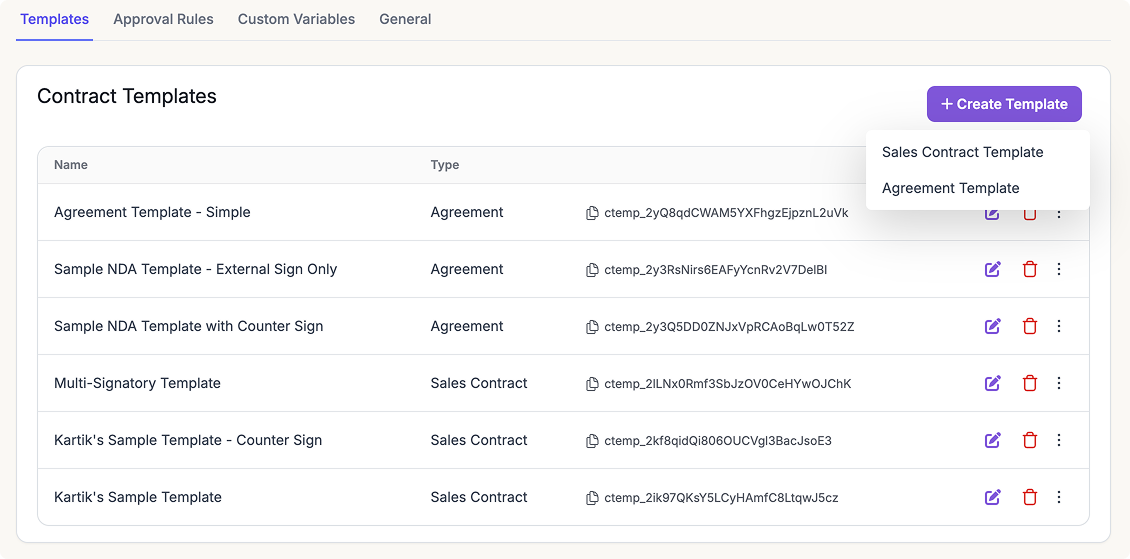
Task: Delete Kartik's Sample Template row
Action: tap(1029, 497)
